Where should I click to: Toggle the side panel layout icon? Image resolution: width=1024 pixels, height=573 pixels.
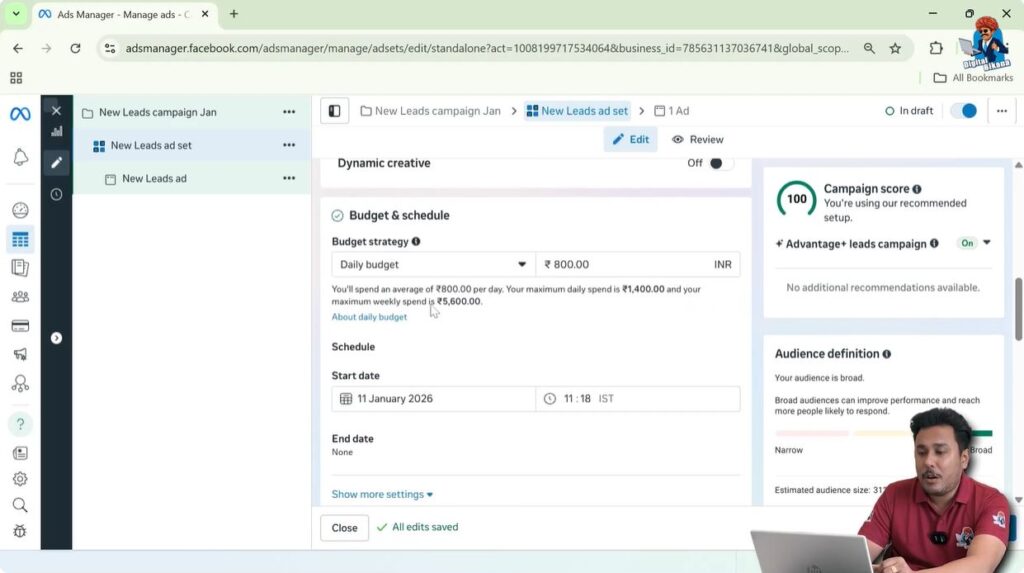coord(334,111)
